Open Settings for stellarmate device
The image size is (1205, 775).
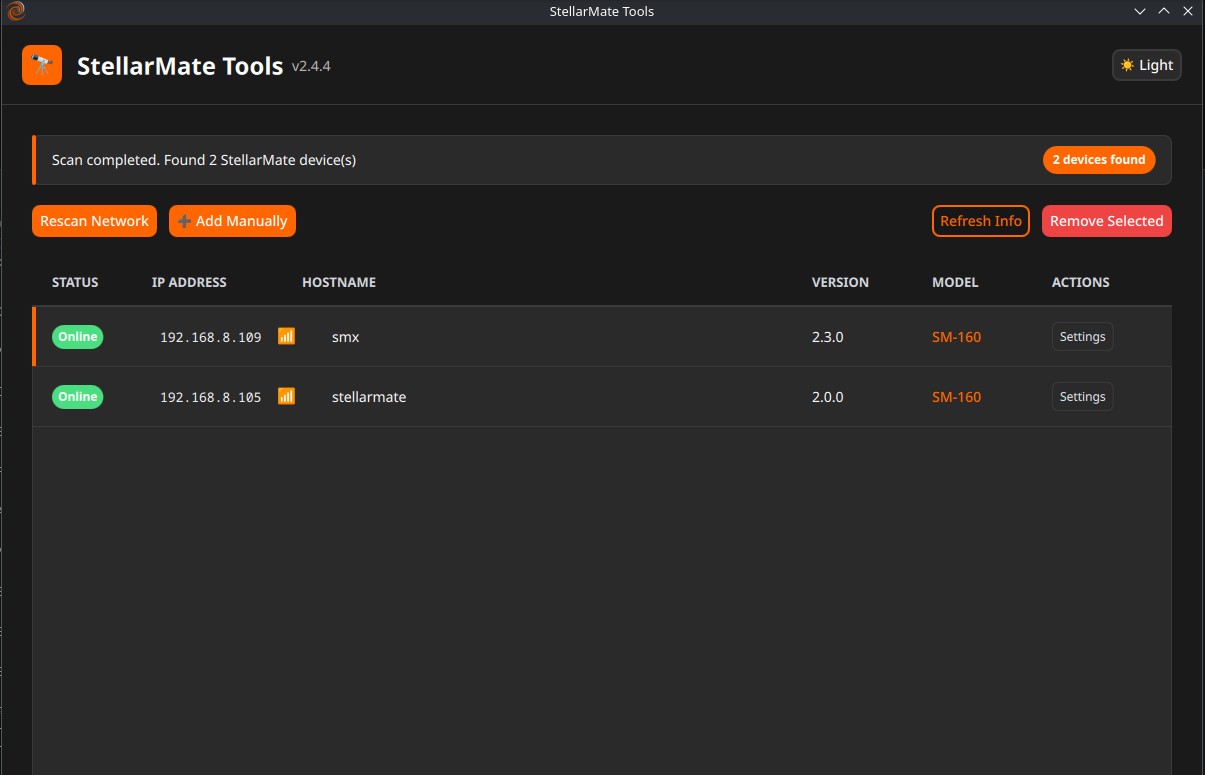(x=1082, y=397)
